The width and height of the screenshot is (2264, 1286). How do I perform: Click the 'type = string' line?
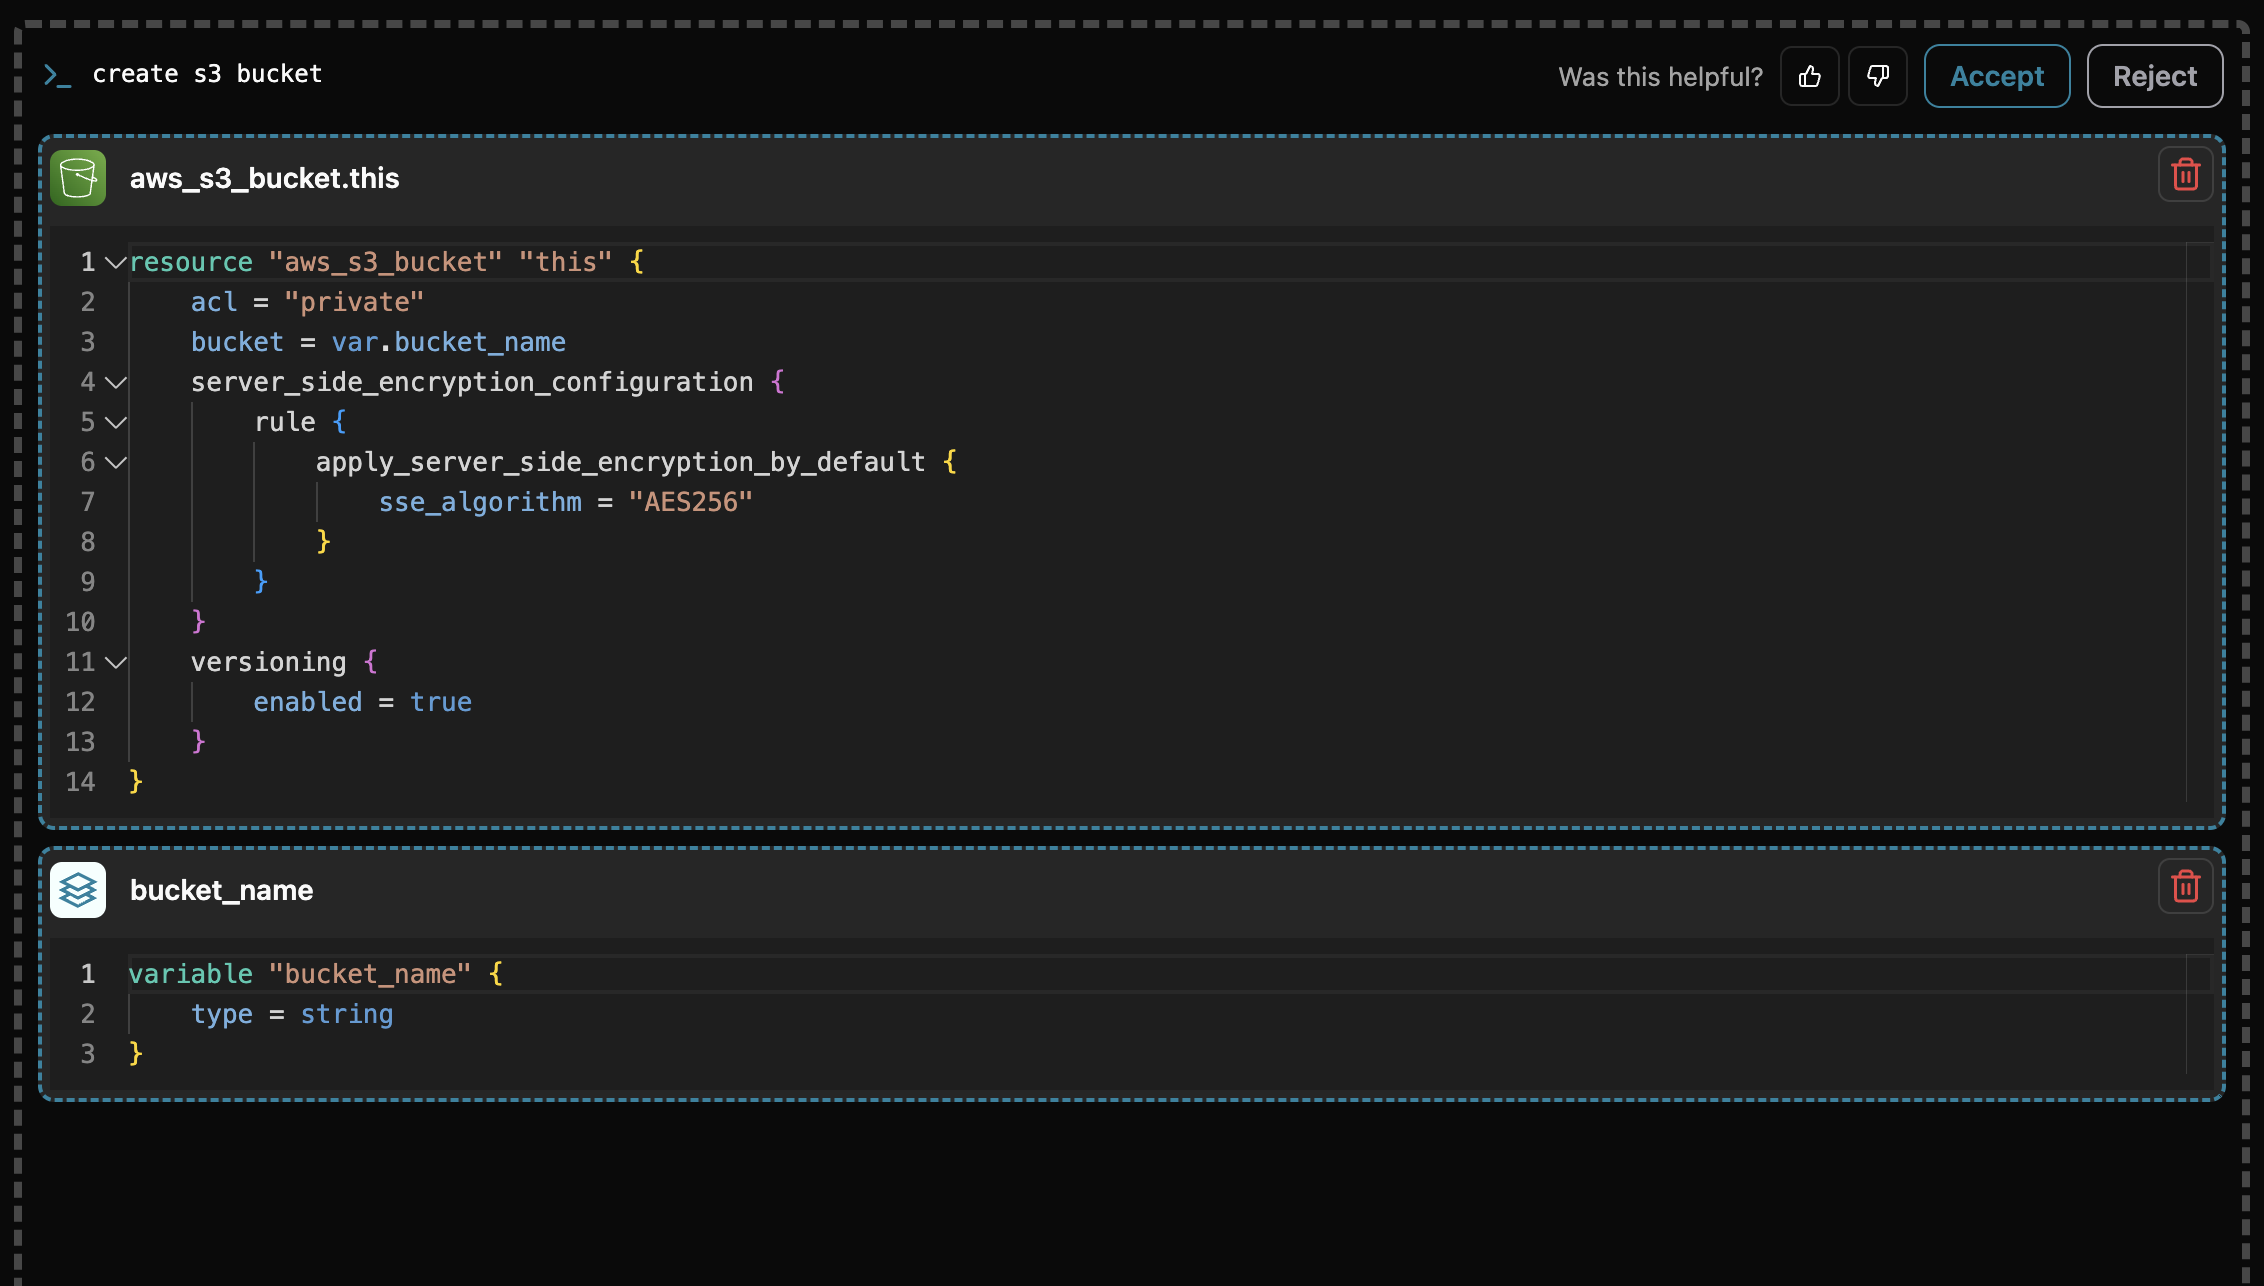tap(292, 1014)
